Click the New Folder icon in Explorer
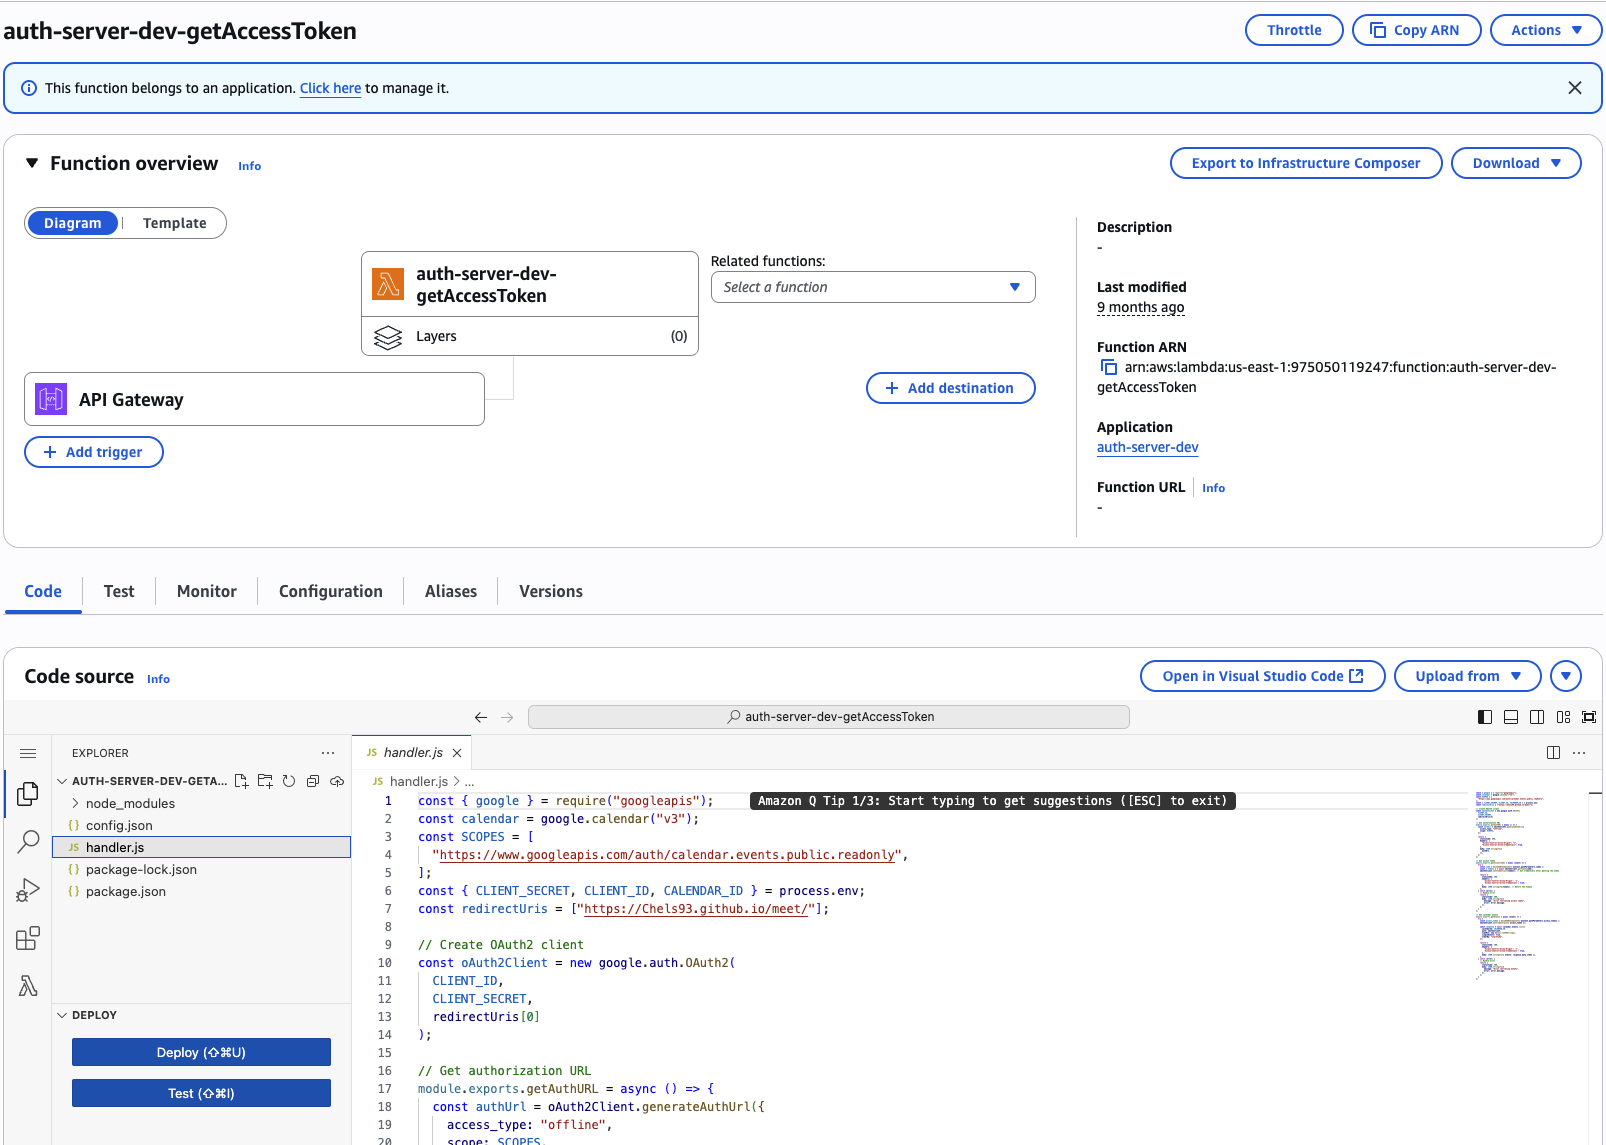The image size is (1606, 1145). click(x=265, y=781)
